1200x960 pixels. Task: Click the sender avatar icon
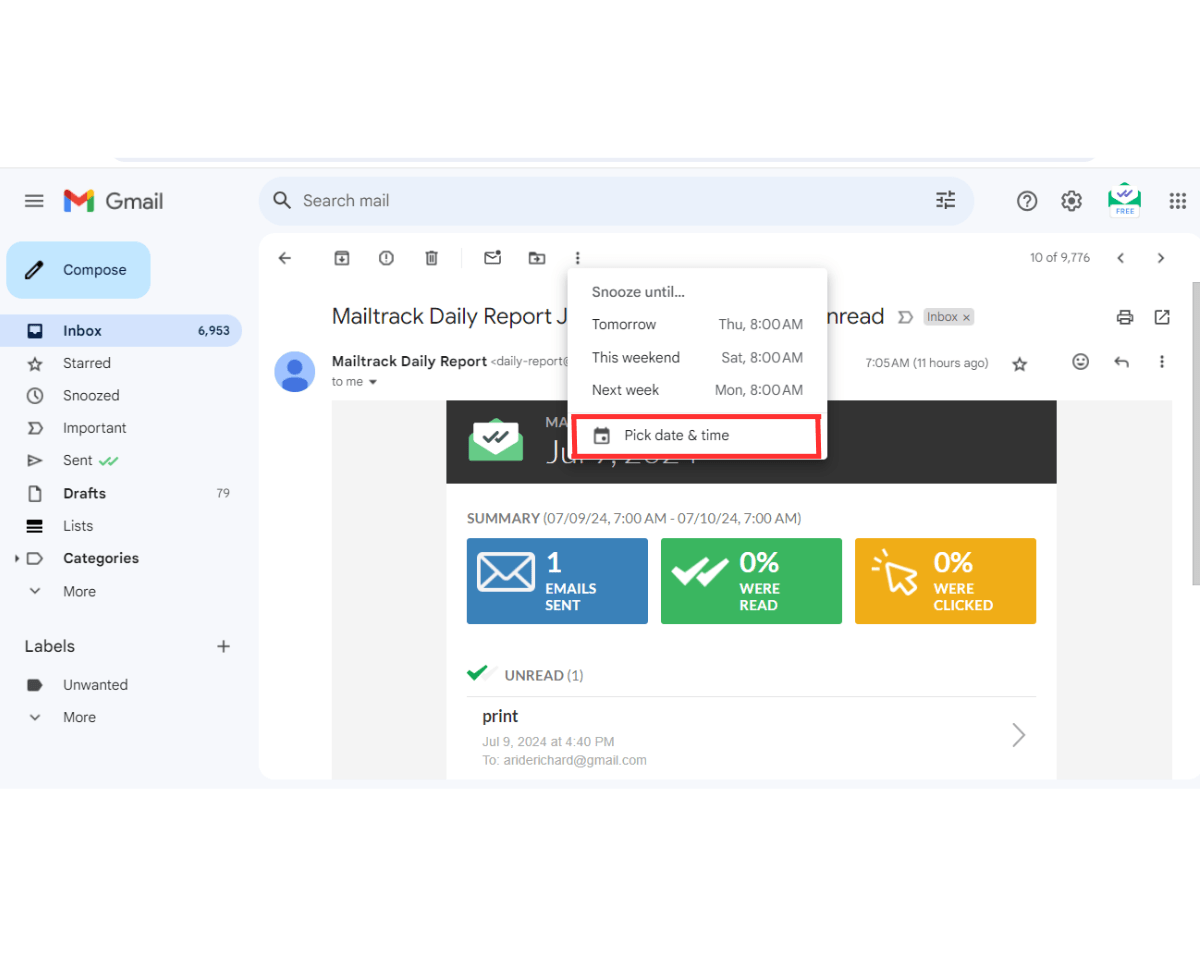[x=295, y=371]
